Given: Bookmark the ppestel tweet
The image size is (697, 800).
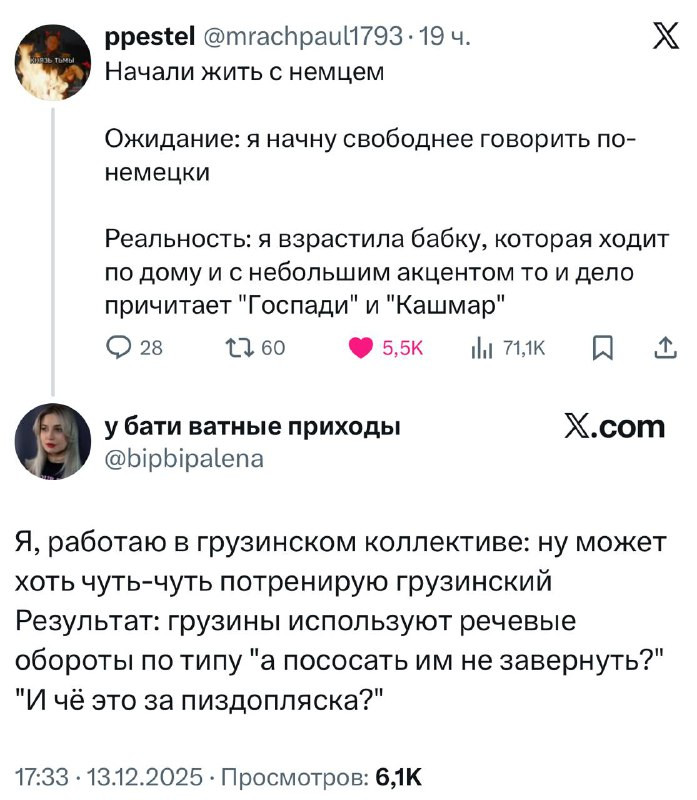Looking at the screenshot, I should pos(603,347).
